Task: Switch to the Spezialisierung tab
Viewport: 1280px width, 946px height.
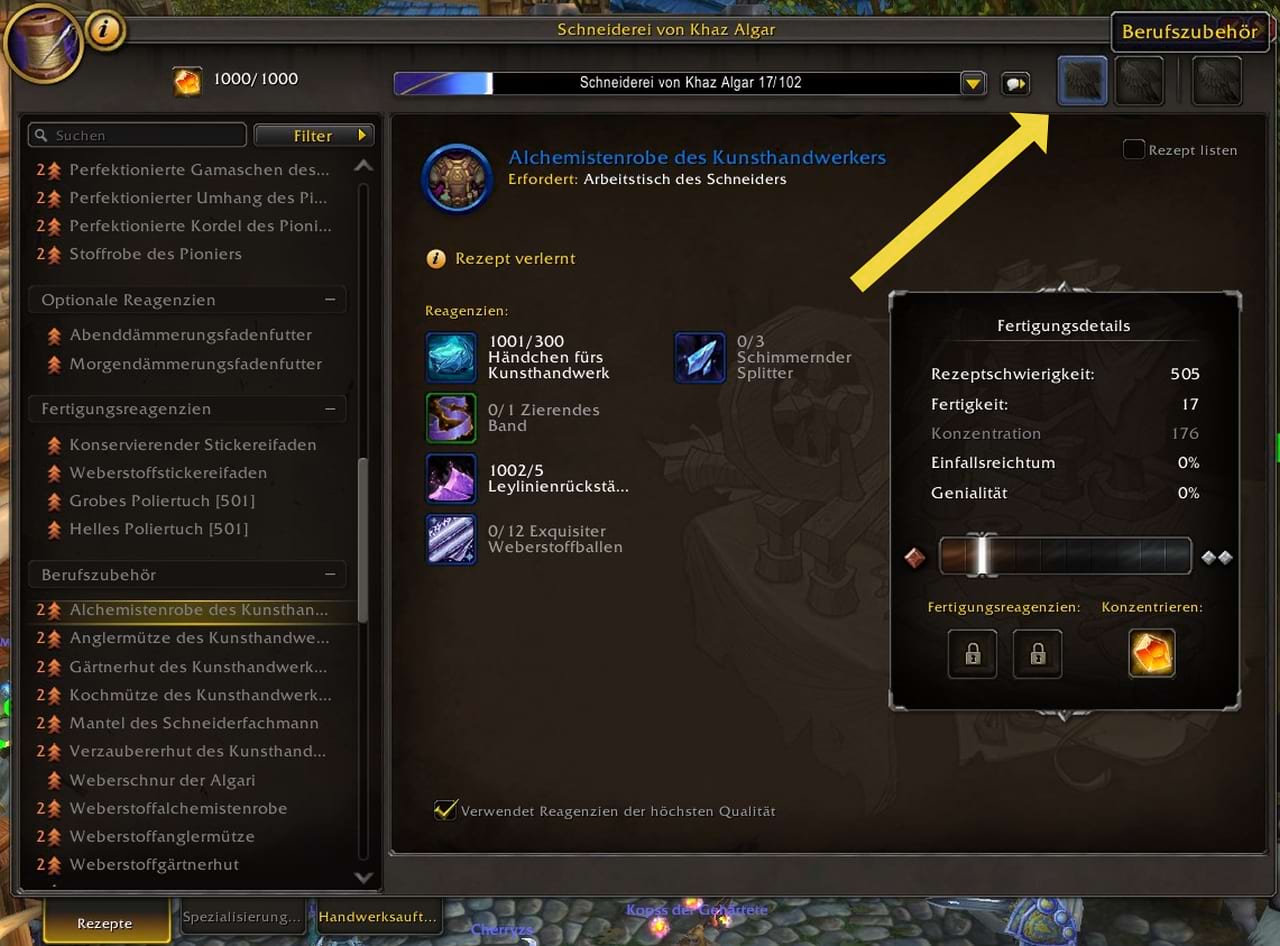Action: 242,917
